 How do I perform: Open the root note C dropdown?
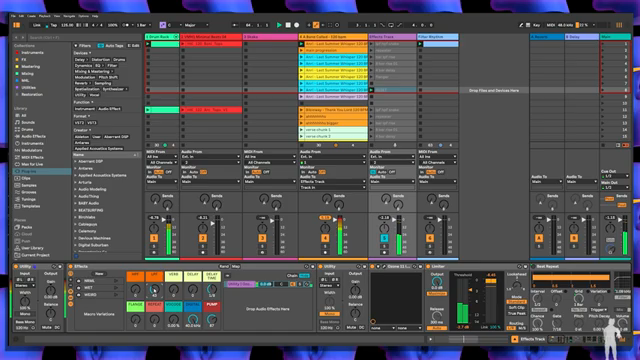tap(174, 25)
